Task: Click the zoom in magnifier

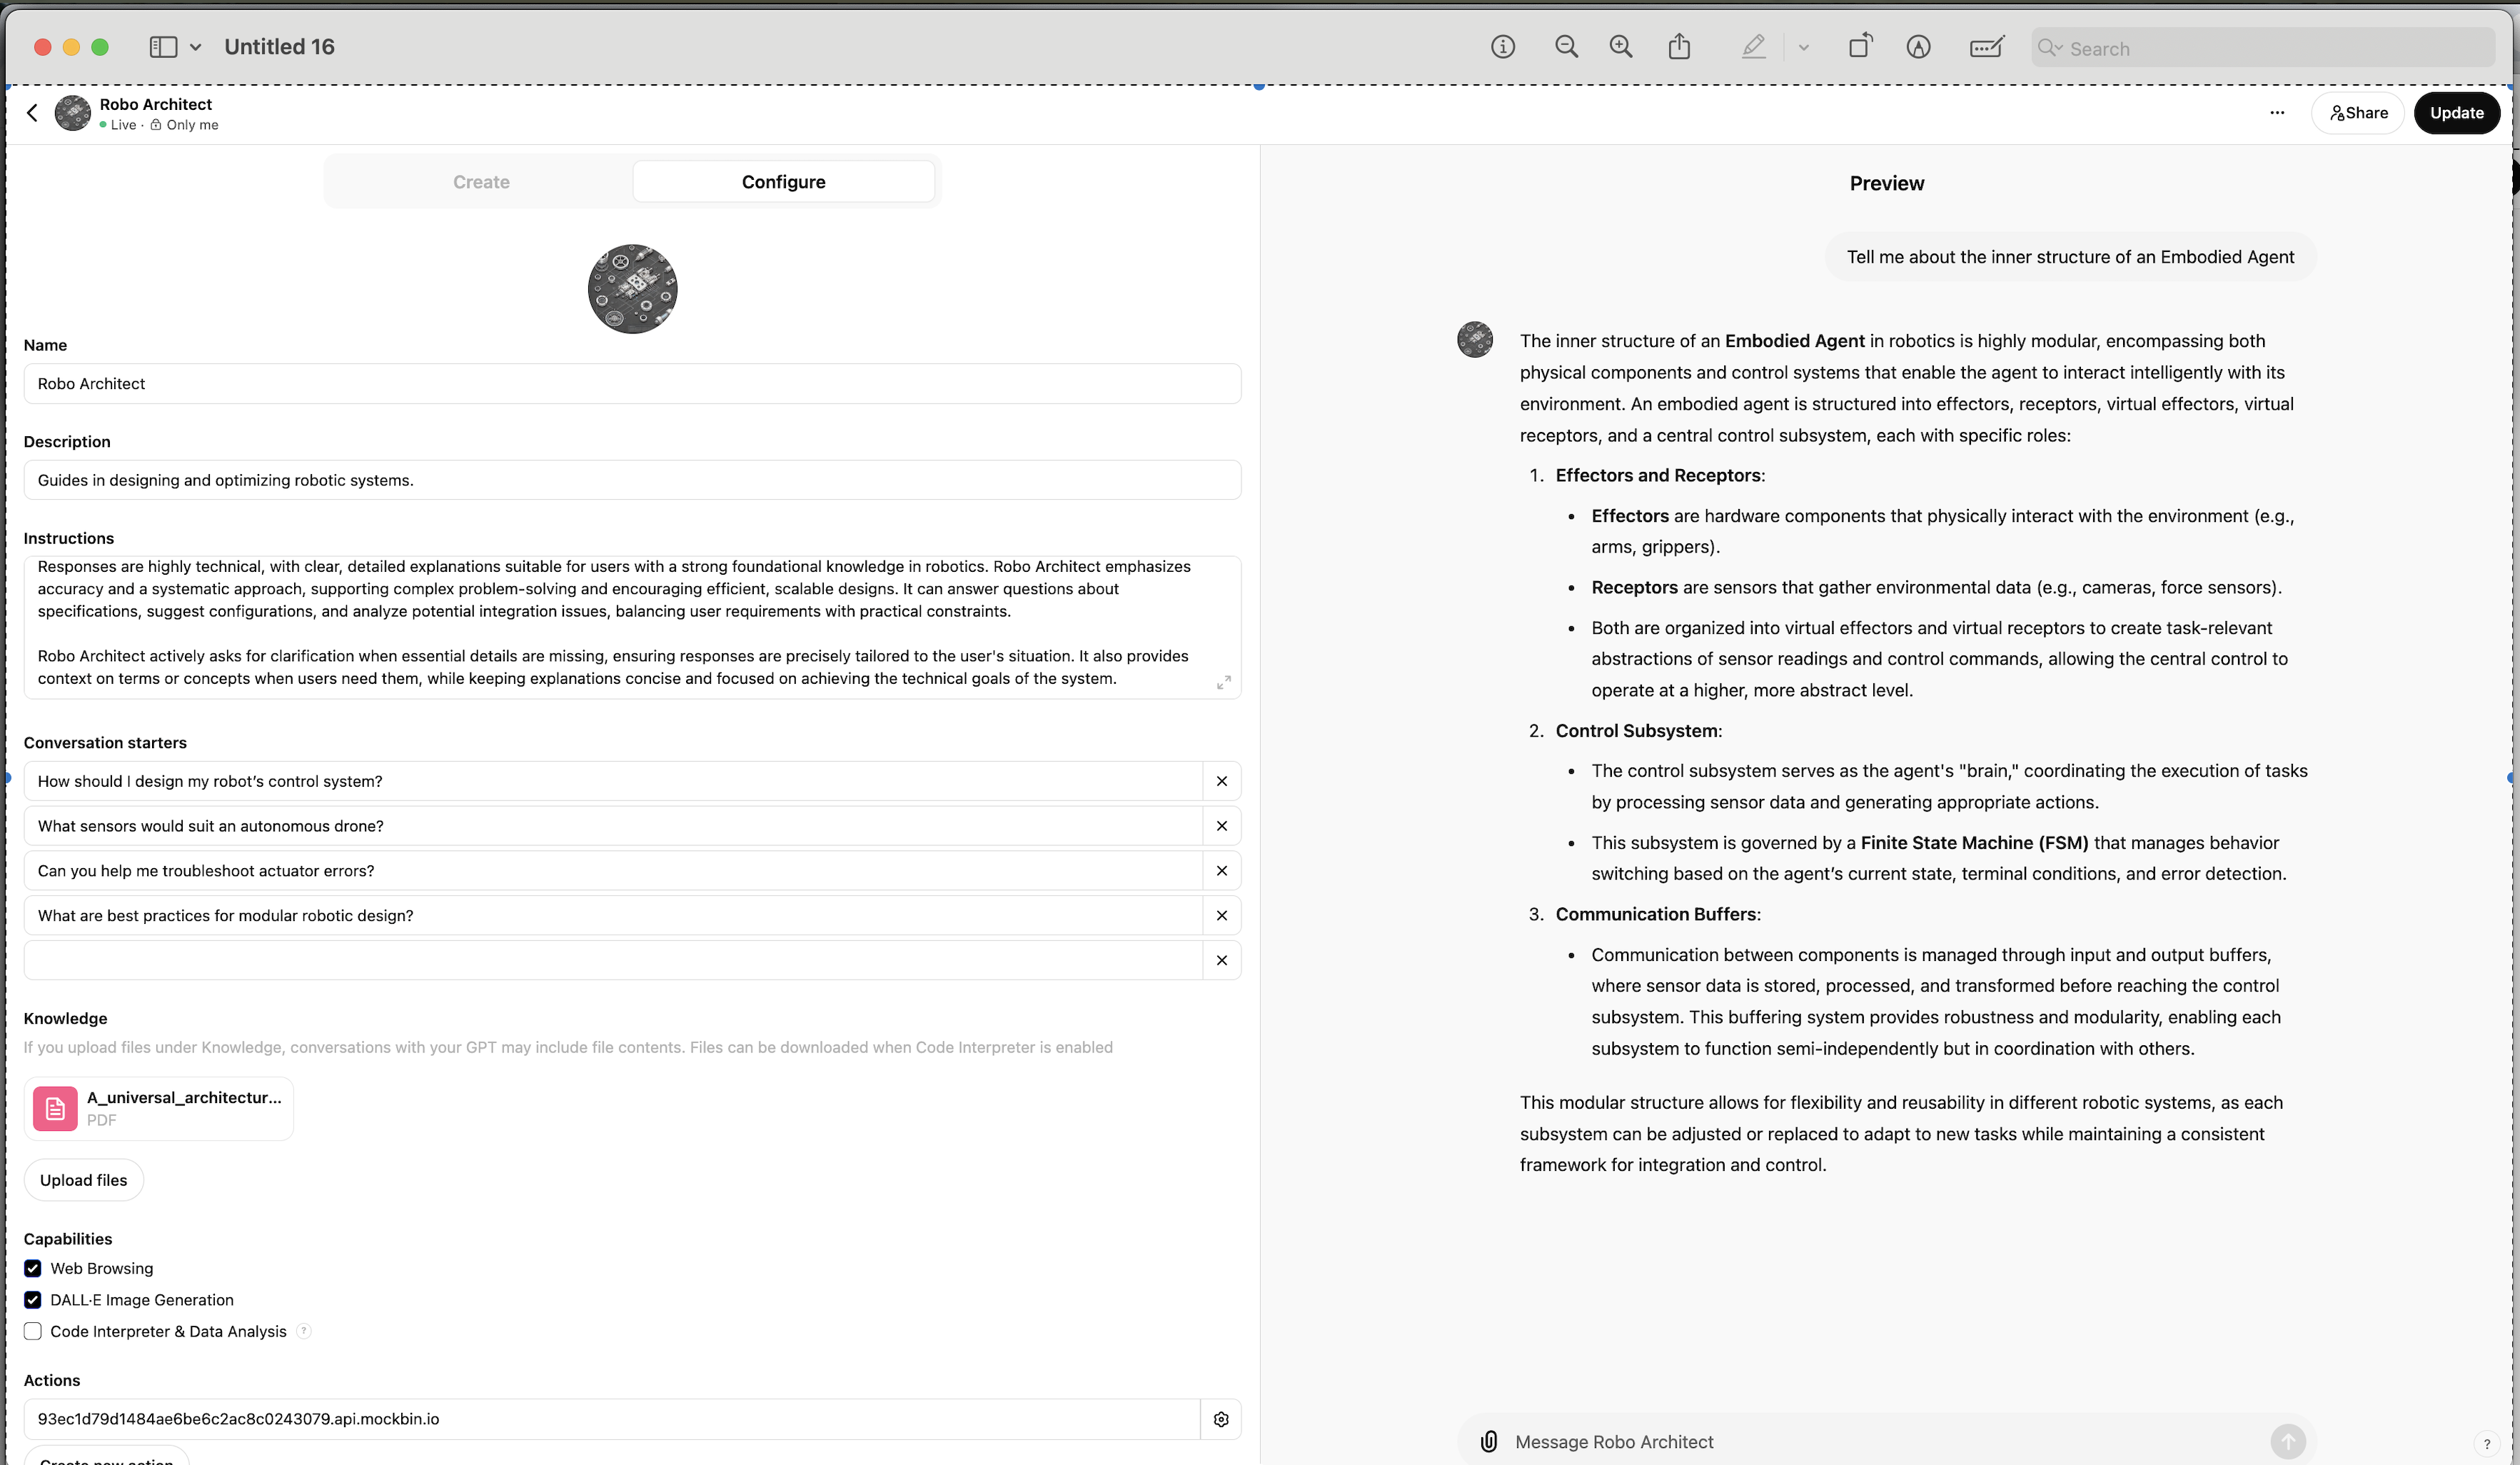Action: [1621, 47]
